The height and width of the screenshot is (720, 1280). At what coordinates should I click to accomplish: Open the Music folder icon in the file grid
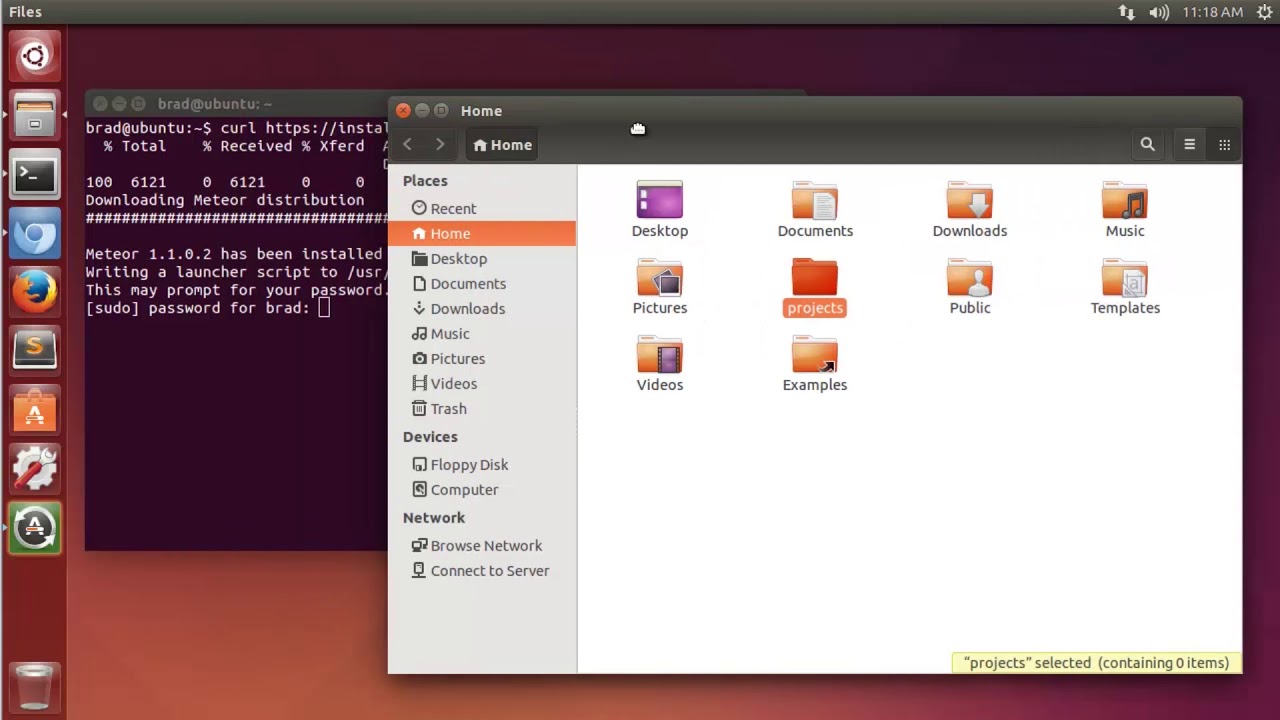tap(1125, 201)
